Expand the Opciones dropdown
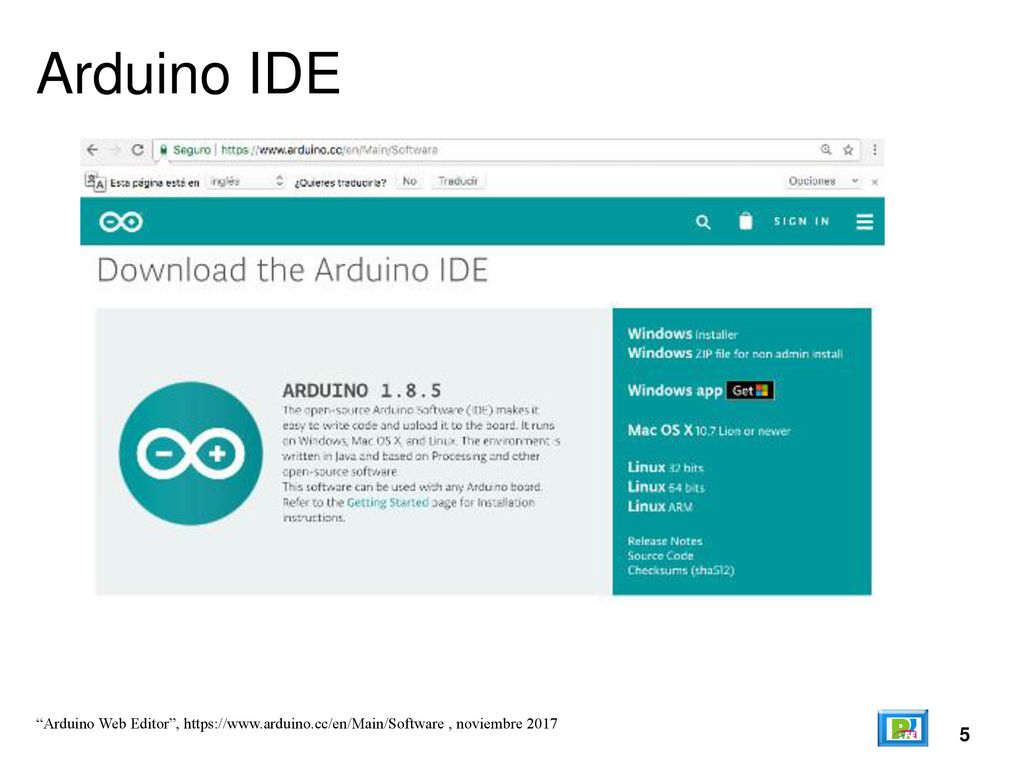This screenshot has width=1024, height=768. click(823, 181)
